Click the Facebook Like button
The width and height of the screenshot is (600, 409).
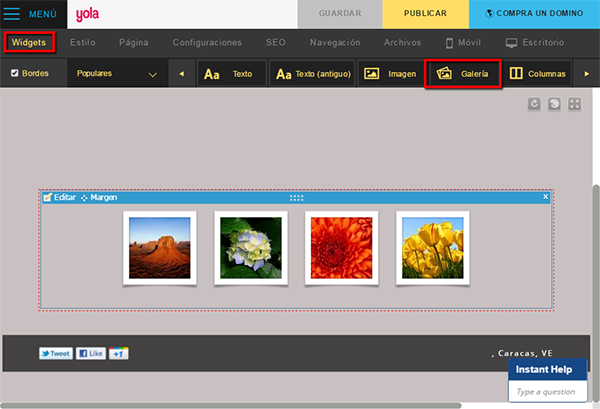point(91,353)
